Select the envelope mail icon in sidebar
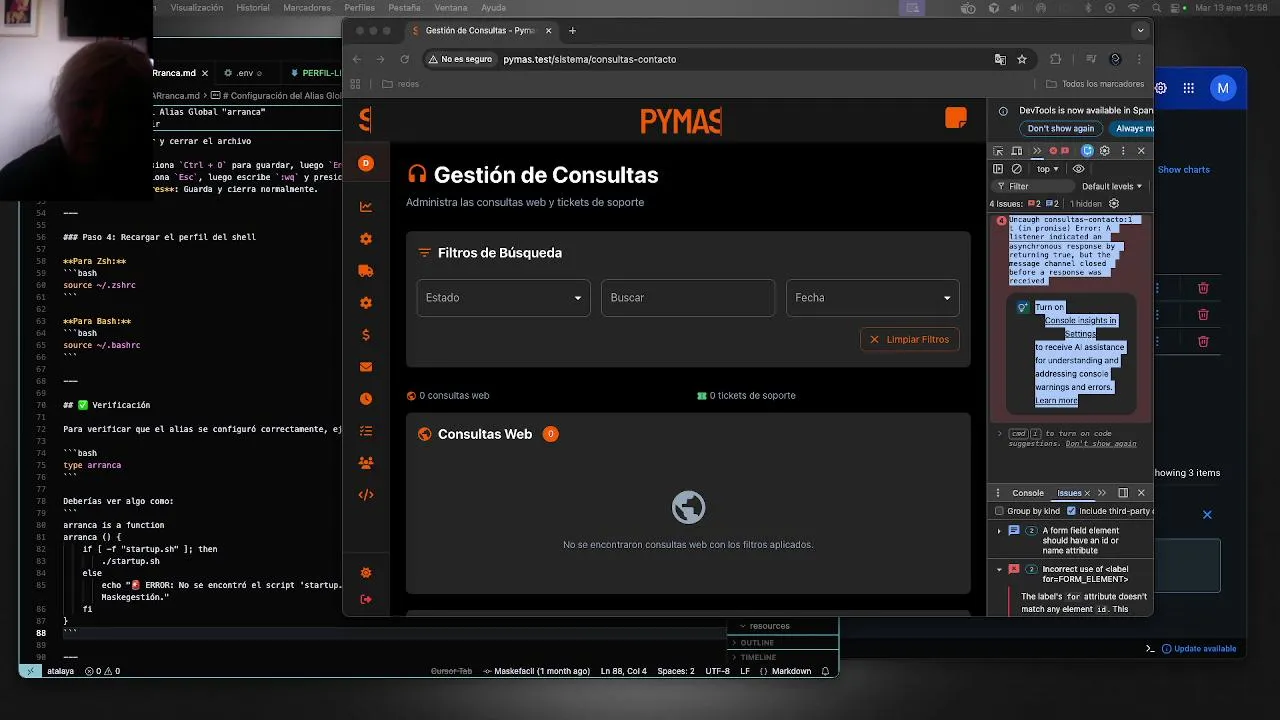Screen dimensions: 1280x720 [366, 367]
